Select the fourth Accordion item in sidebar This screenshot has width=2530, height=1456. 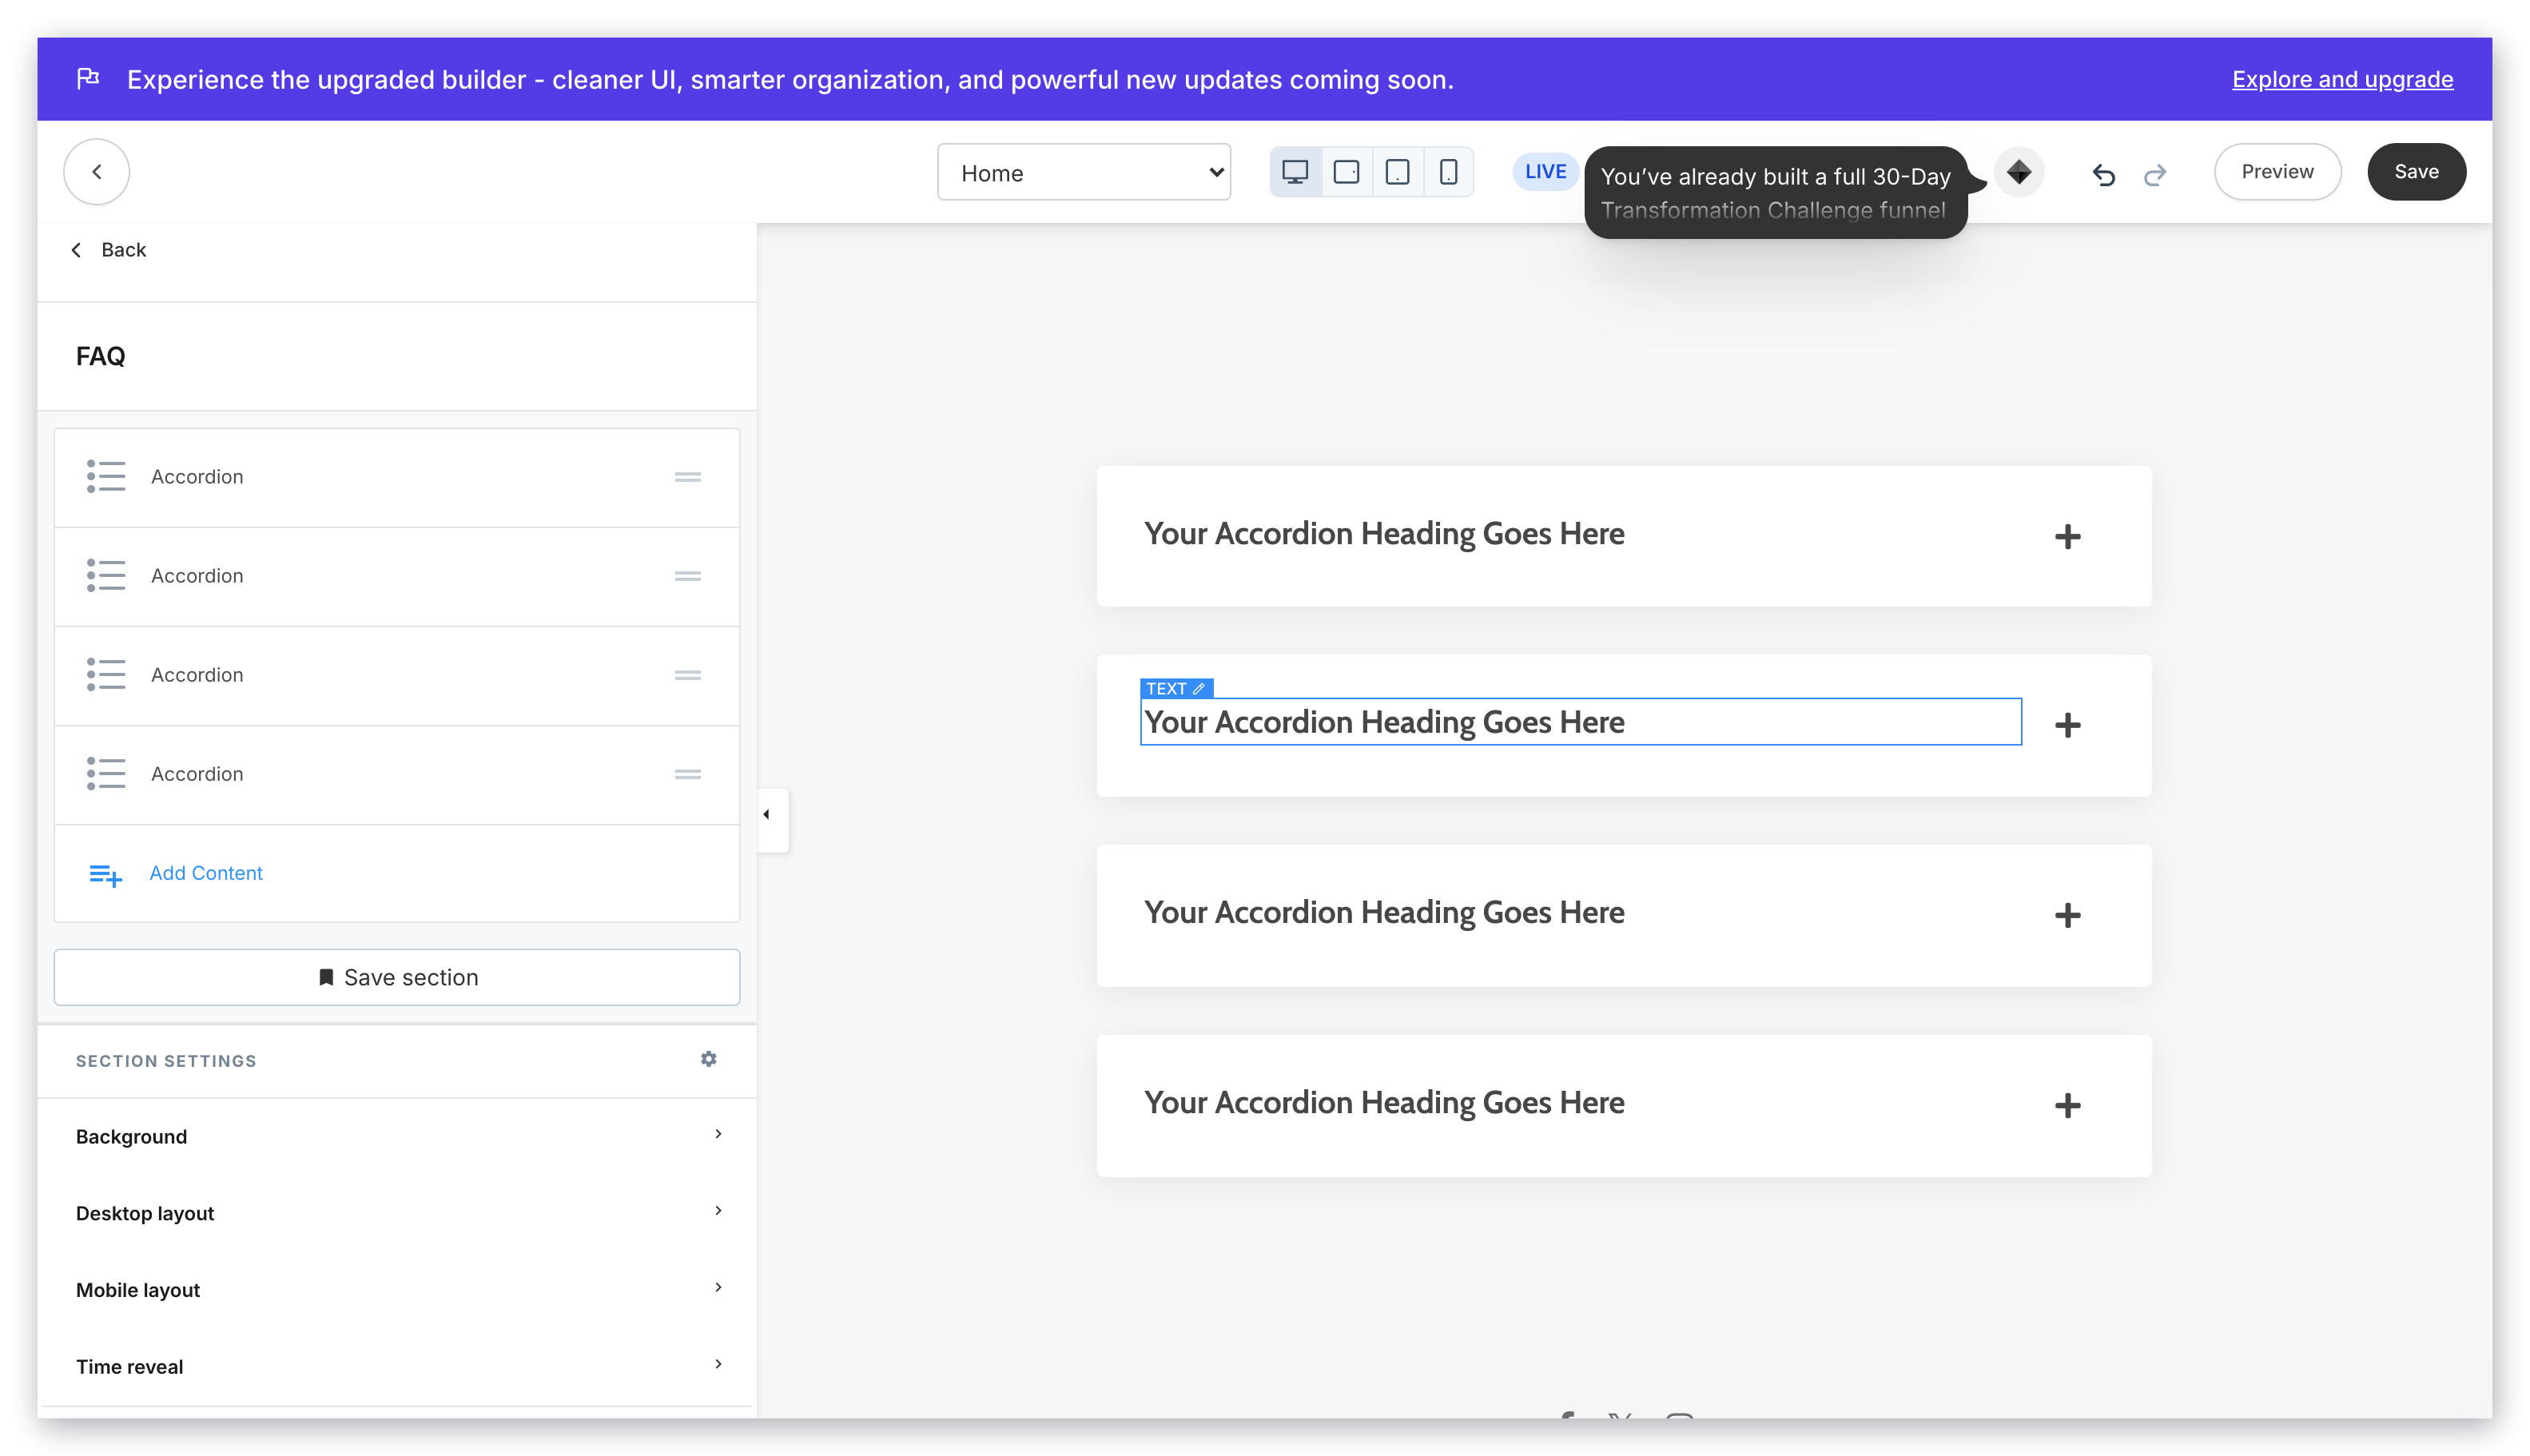point(396,774)
